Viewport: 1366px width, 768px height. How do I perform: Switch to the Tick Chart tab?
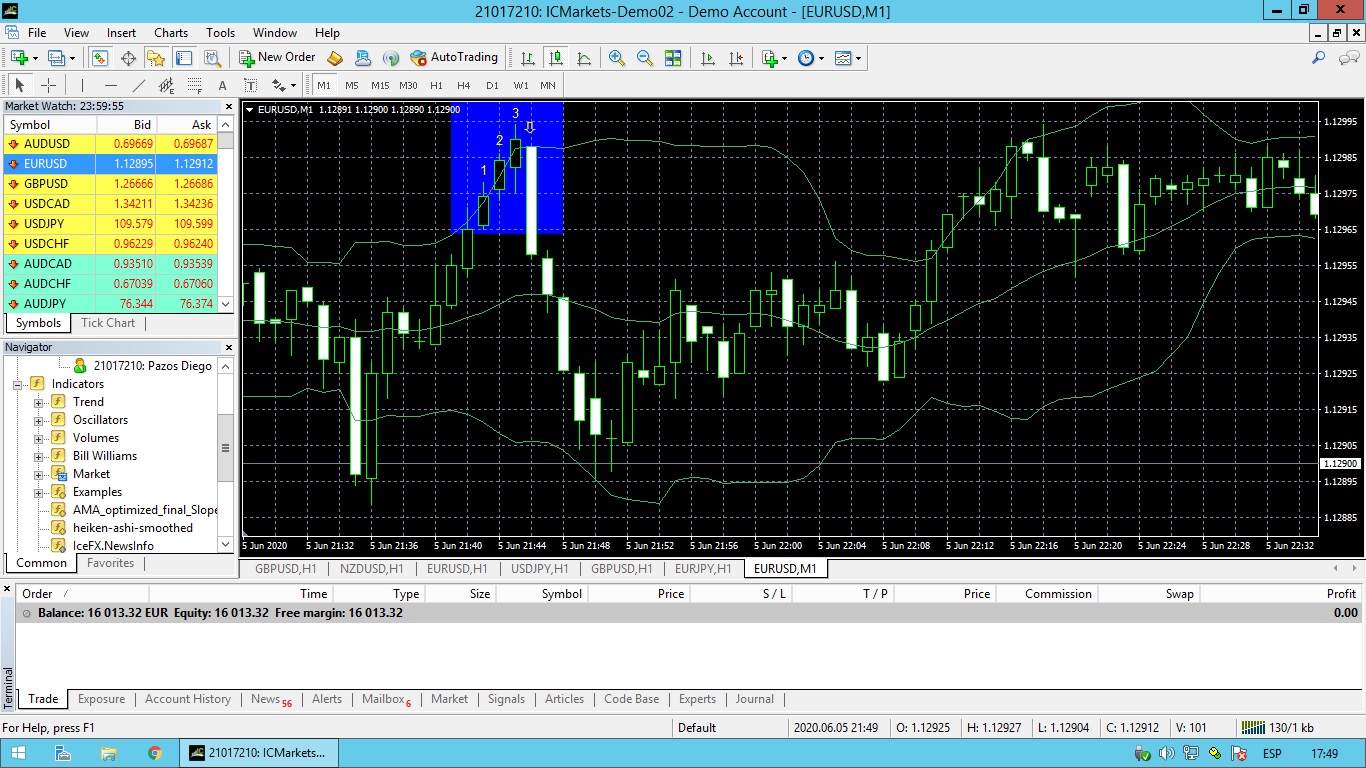click(x=108, y=323)
